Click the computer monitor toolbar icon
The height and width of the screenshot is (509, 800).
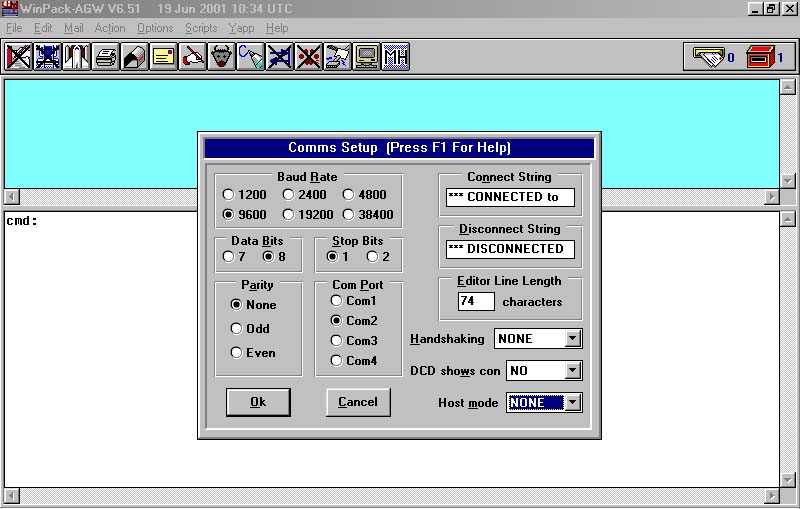click(x=367, y=56)
